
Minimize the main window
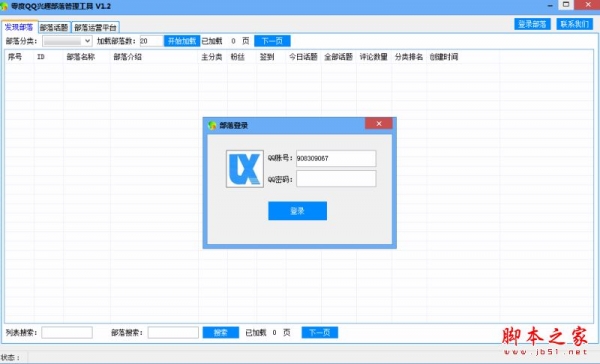click(550, 5)
